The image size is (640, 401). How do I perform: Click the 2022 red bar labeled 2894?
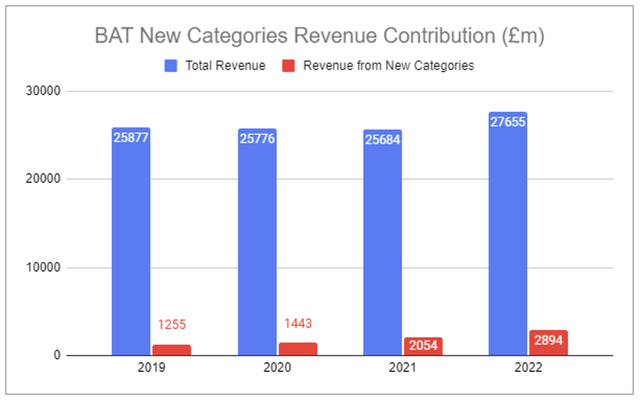(x=549, y=343)
